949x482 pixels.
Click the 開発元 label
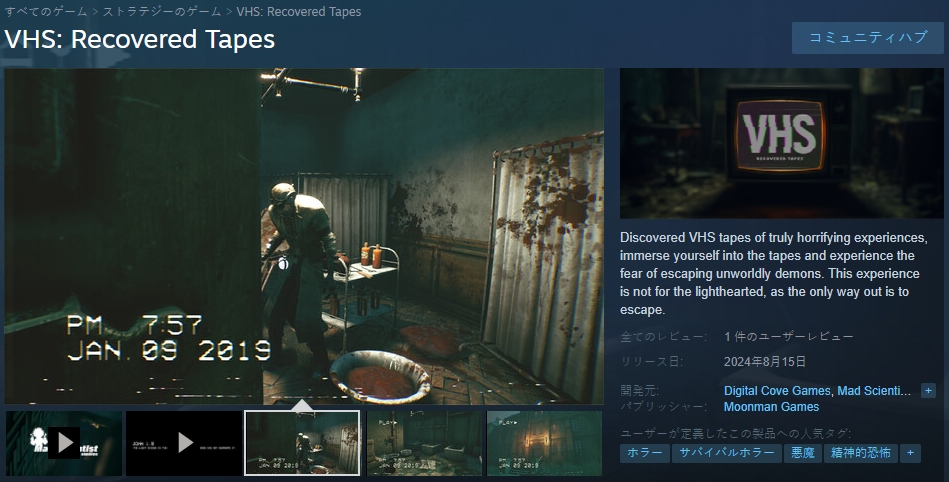[x=639, y=391]
